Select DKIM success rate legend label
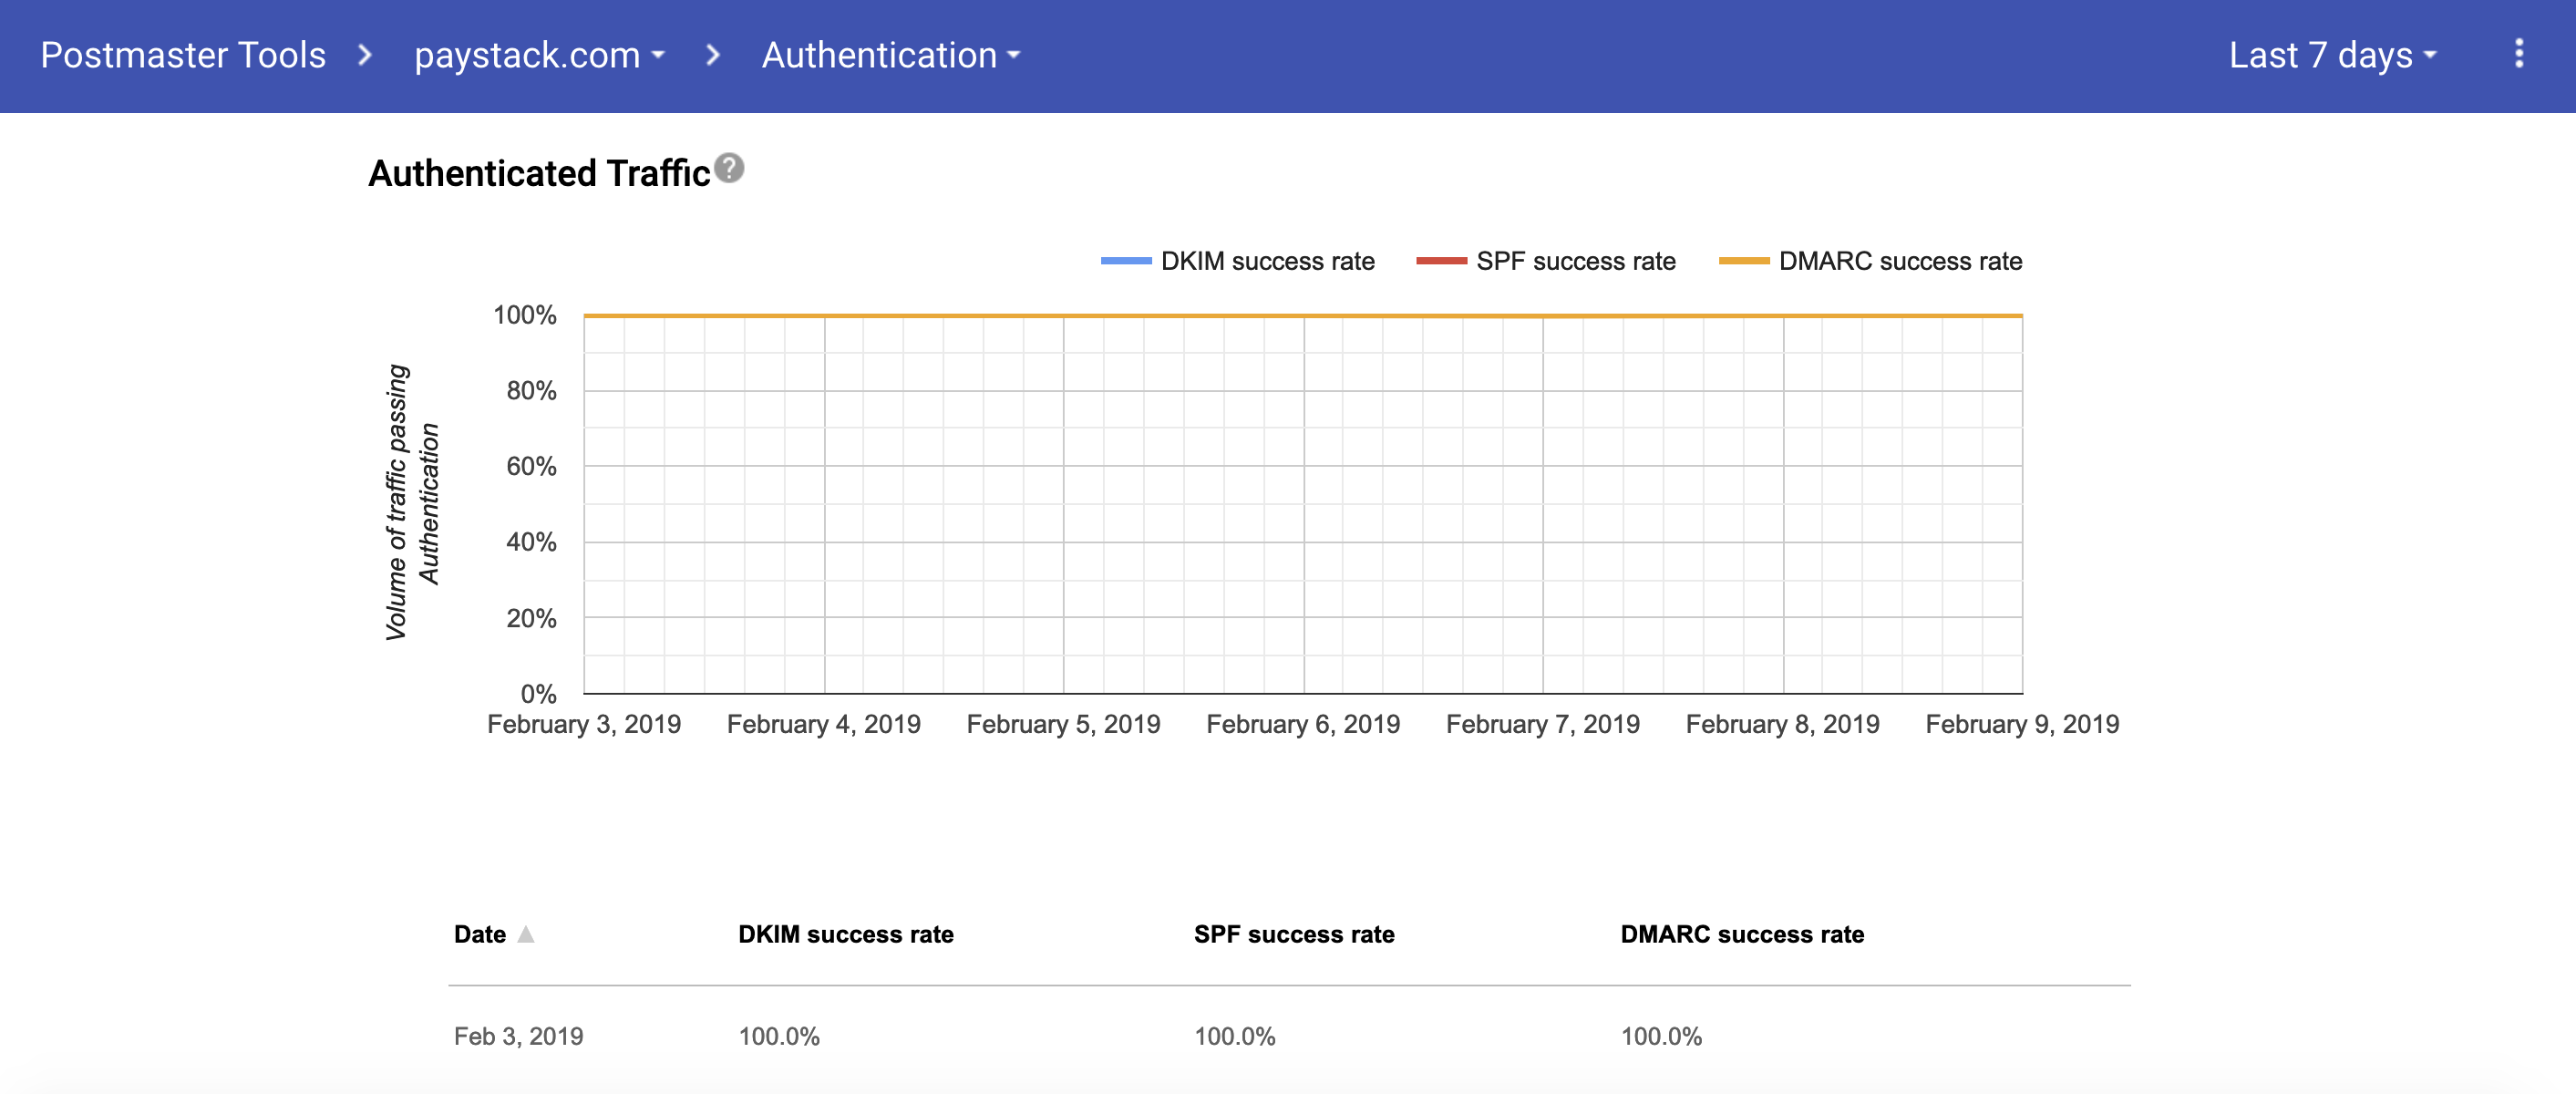This screenshot has width=2576, height=1094. point(1267,261)
